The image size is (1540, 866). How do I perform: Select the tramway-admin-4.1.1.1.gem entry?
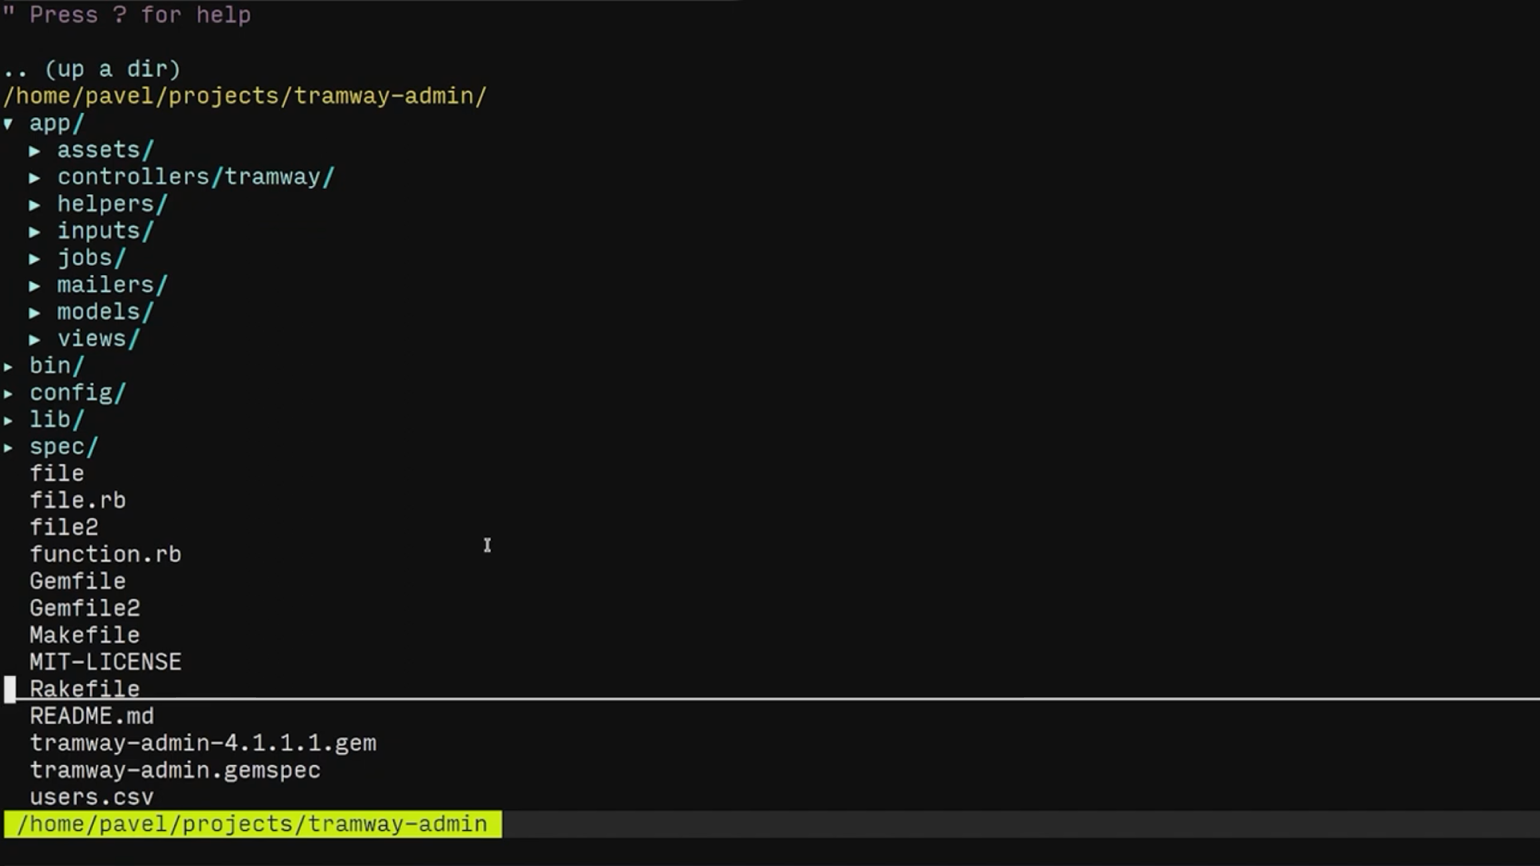(x=203, y=743)
